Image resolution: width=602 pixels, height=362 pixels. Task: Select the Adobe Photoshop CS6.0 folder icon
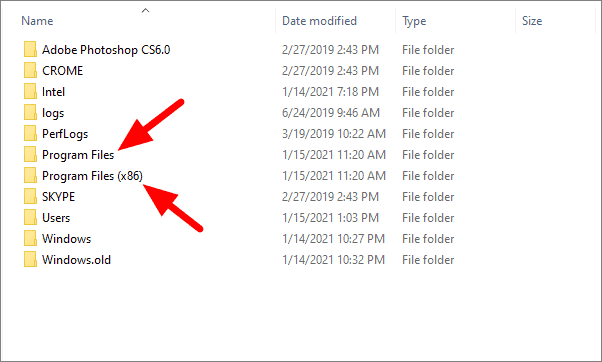coord(30,50)
